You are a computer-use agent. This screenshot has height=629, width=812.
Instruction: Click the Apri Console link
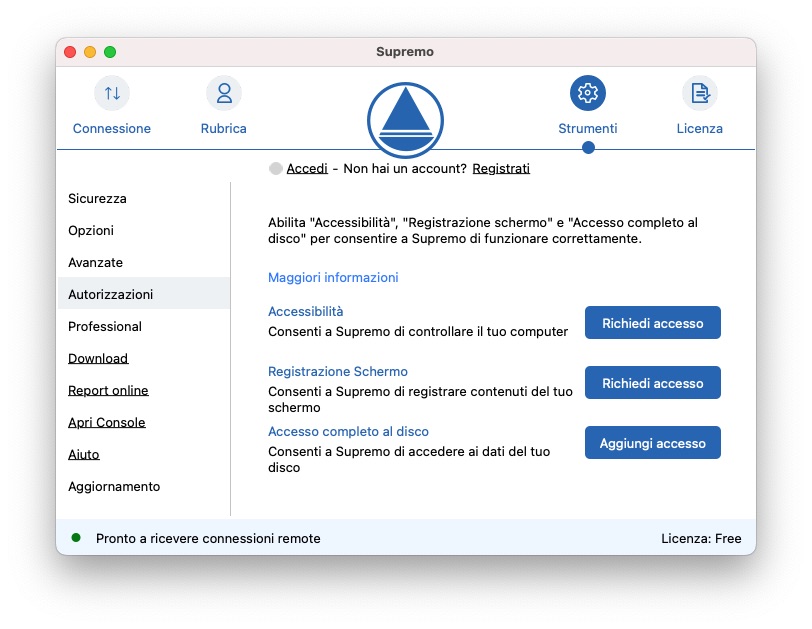(x=107, y=422)
